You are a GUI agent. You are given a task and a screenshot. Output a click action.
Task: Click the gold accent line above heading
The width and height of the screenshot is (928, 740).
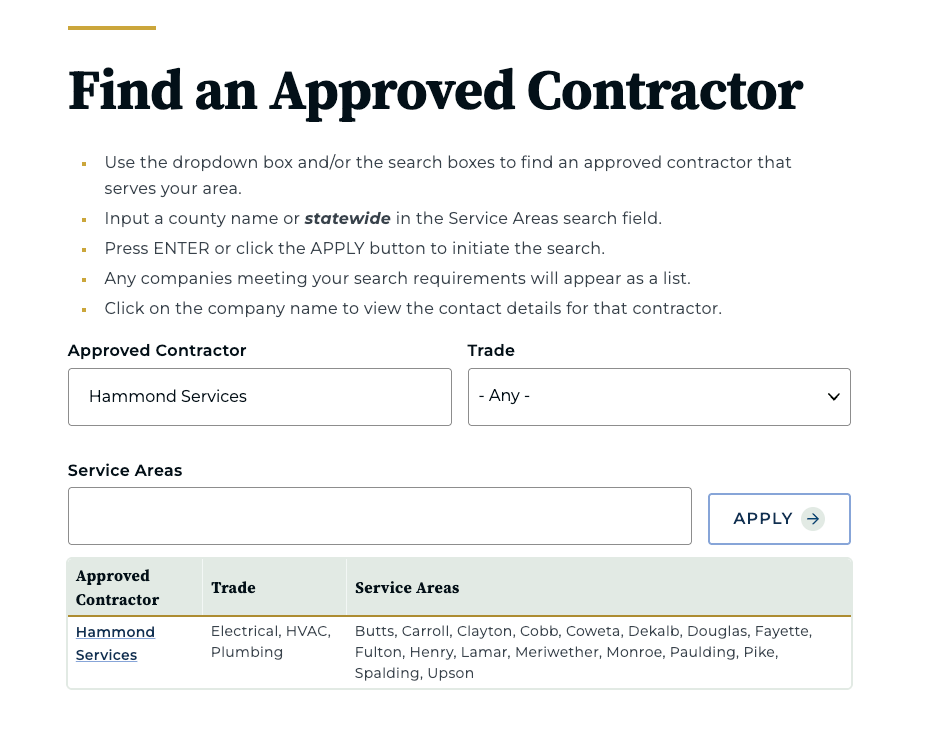click(112, 28)
